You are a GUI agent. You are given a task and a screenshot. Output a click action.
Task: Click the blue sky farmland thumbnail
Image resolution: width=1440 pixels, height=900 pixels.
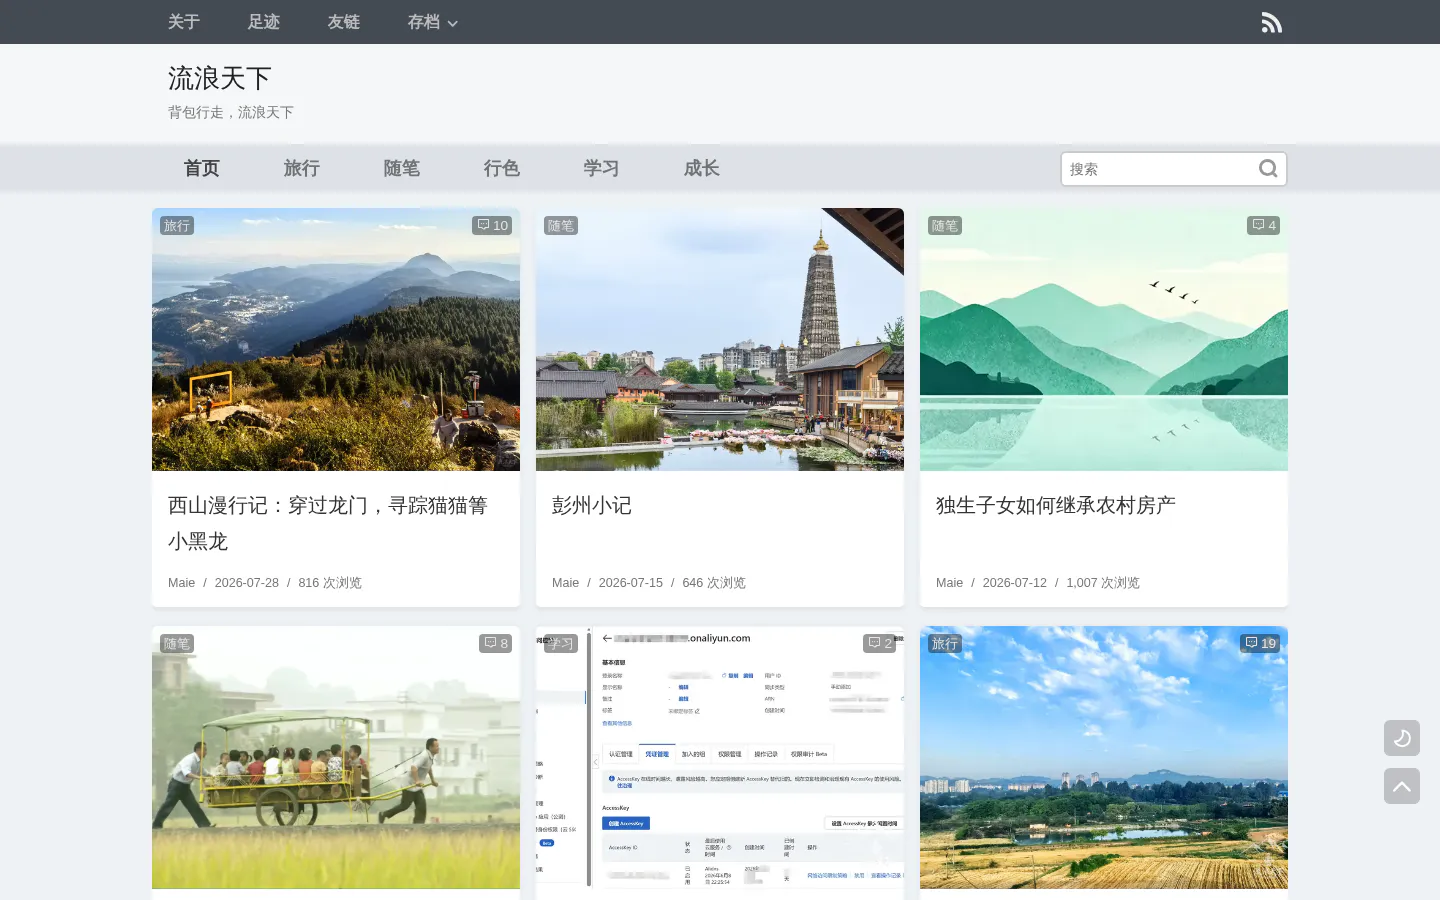point(1104,757)
